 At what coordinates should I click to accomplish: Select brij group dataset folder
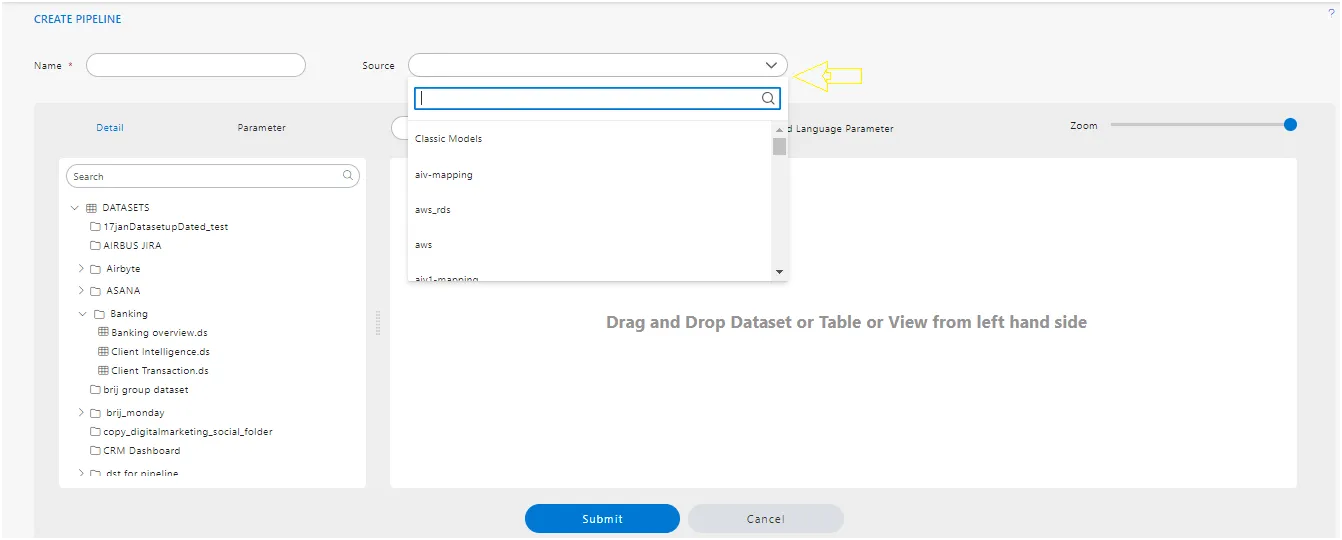[x=146, y=390]
